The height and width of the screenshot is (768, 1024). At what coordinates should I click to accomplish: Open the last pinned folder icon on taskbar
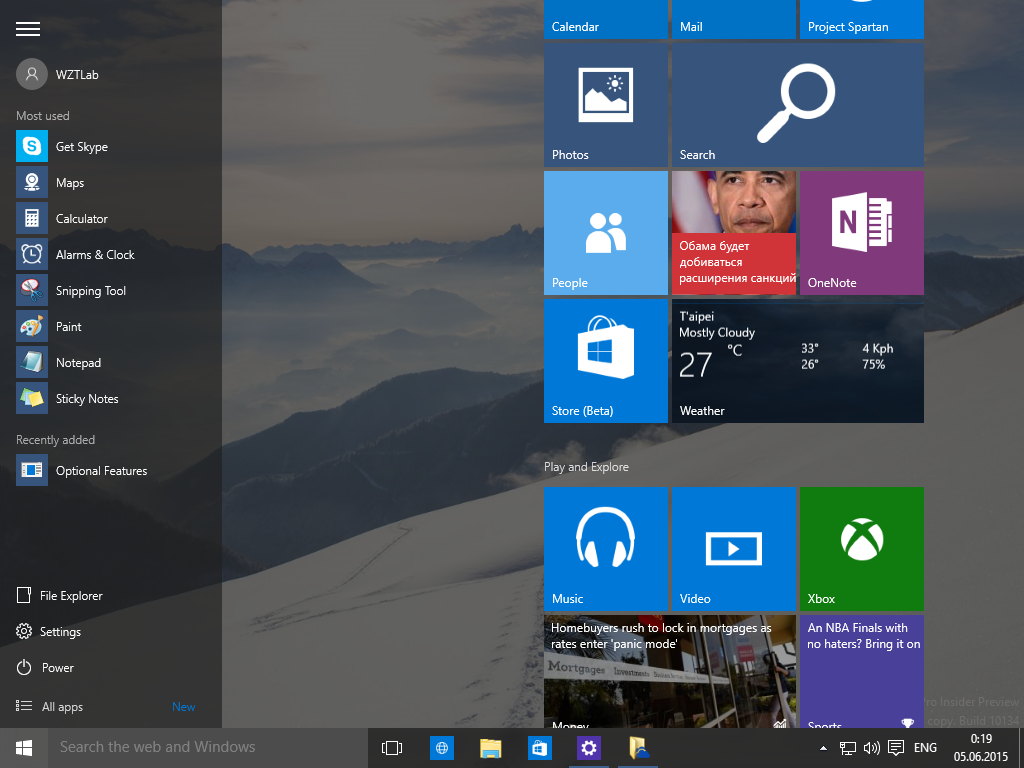pyautogui.click(x=637, y=748)
